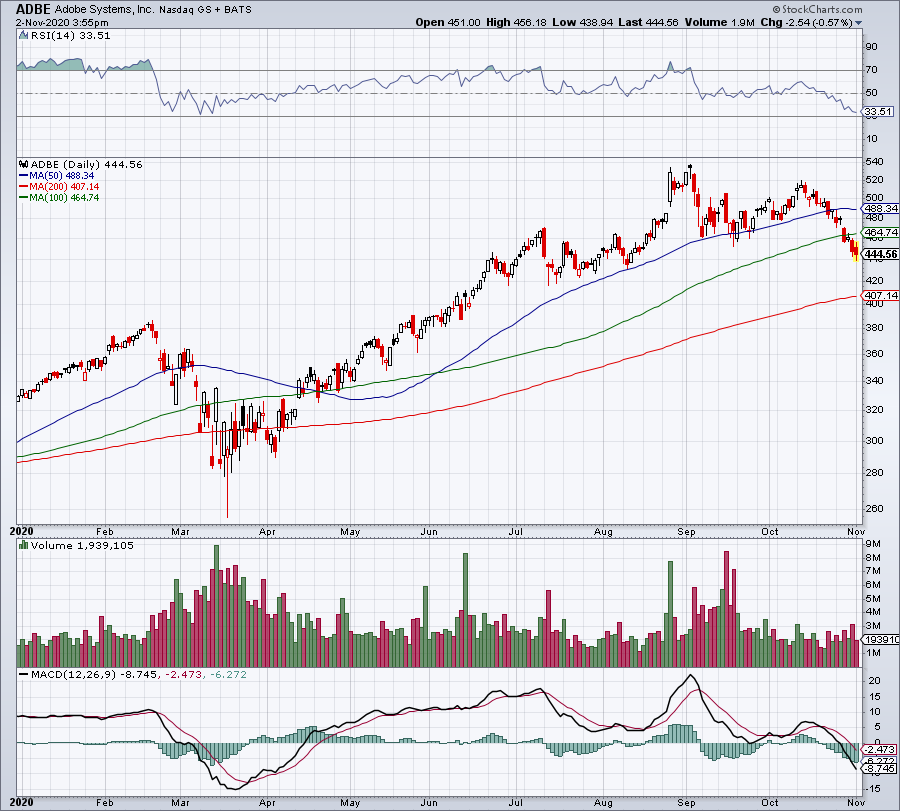Click the 'Last 444.56' quote value
Image resolution: width=900 pixels, height=811 pixels.
click(x=648, y=22)
